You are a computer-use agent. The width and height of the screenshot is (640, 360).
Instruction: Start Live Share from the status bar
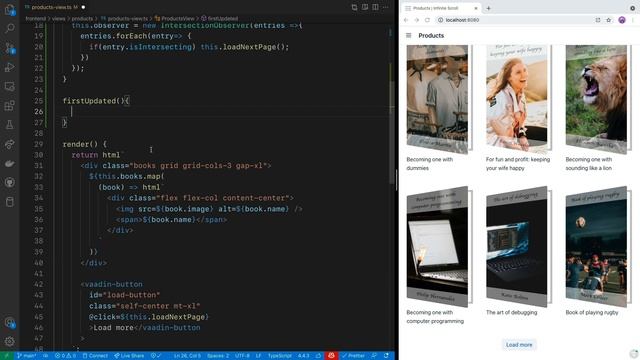pos(129,356)
